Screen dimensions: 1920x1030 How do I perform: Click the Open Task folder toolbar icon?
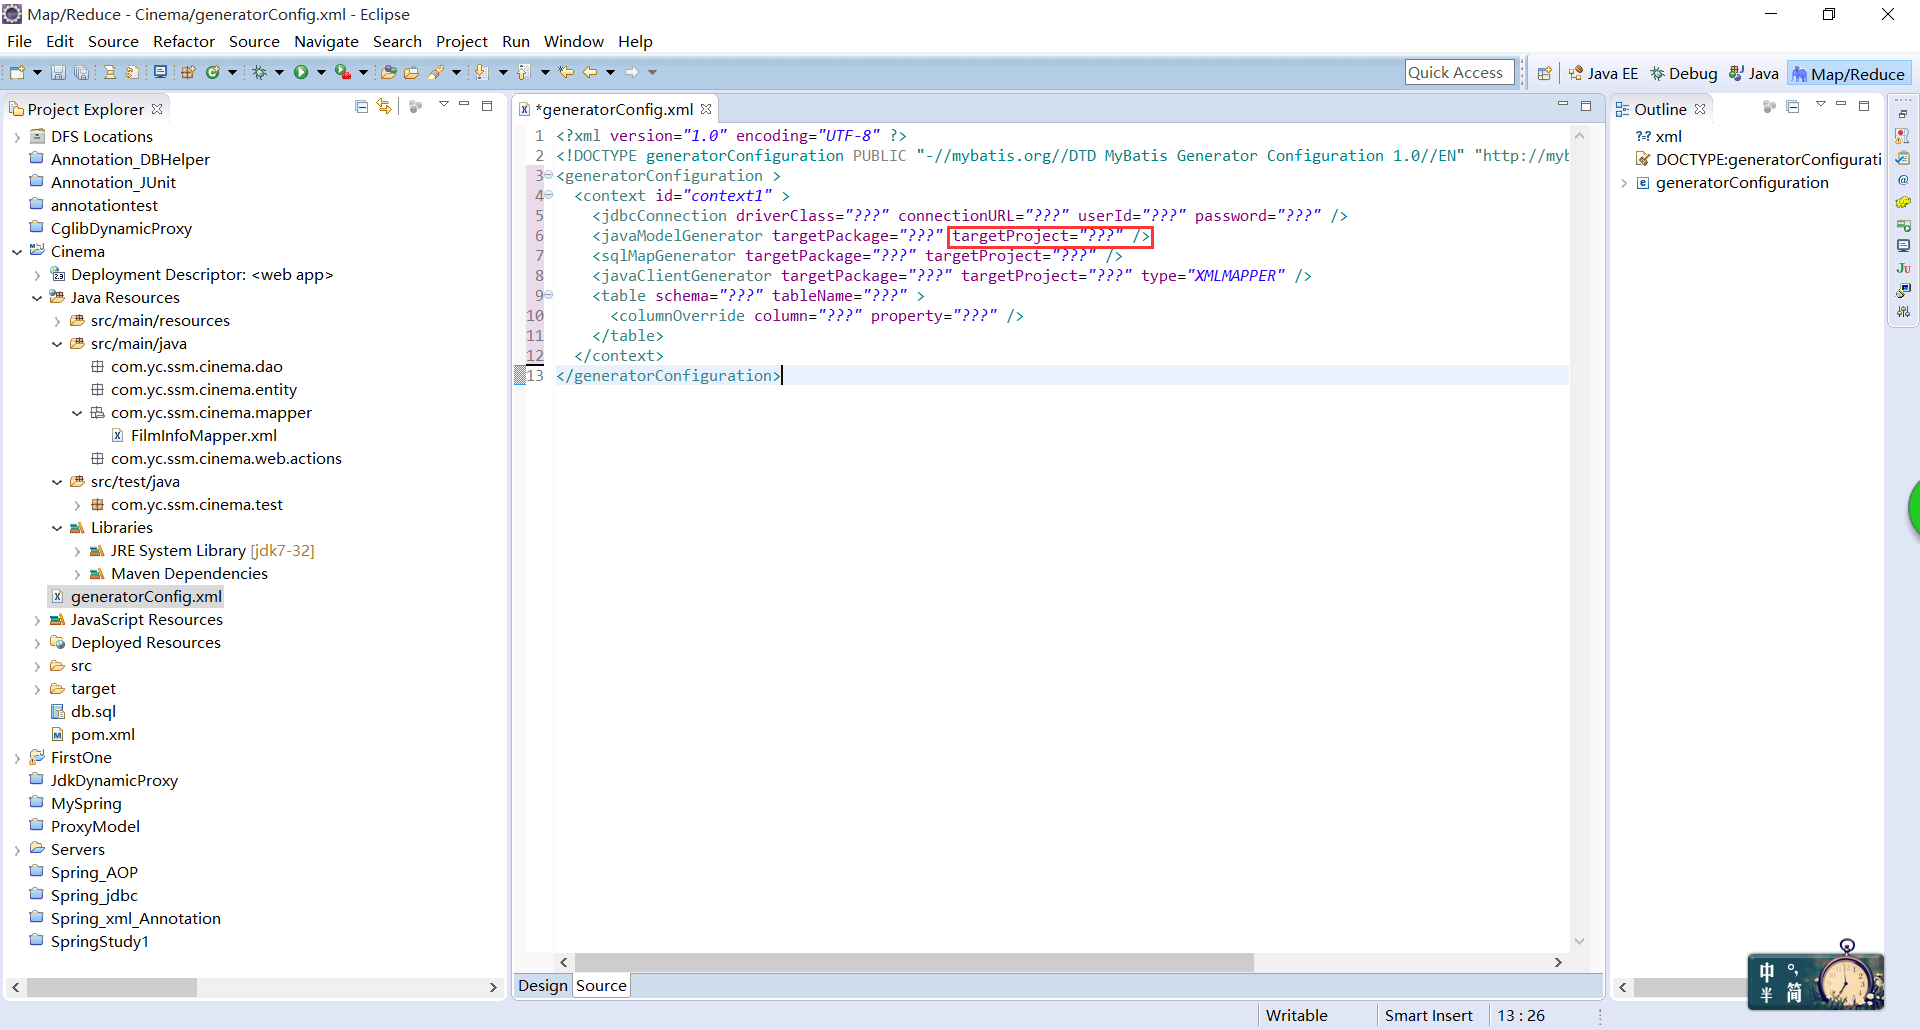pyautogui.click(x=411, y=72)
